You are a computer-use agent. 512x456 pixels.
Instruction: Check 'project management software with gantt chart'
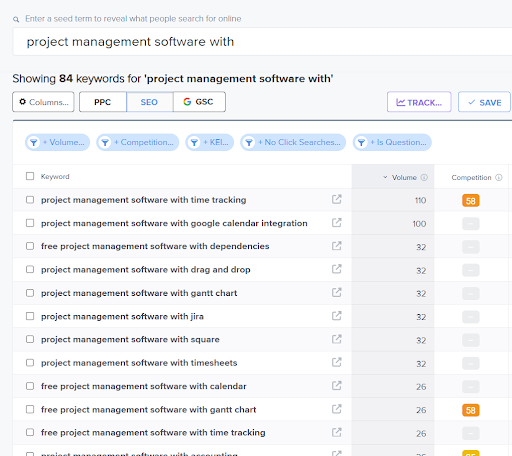click(x=30, y=293)
